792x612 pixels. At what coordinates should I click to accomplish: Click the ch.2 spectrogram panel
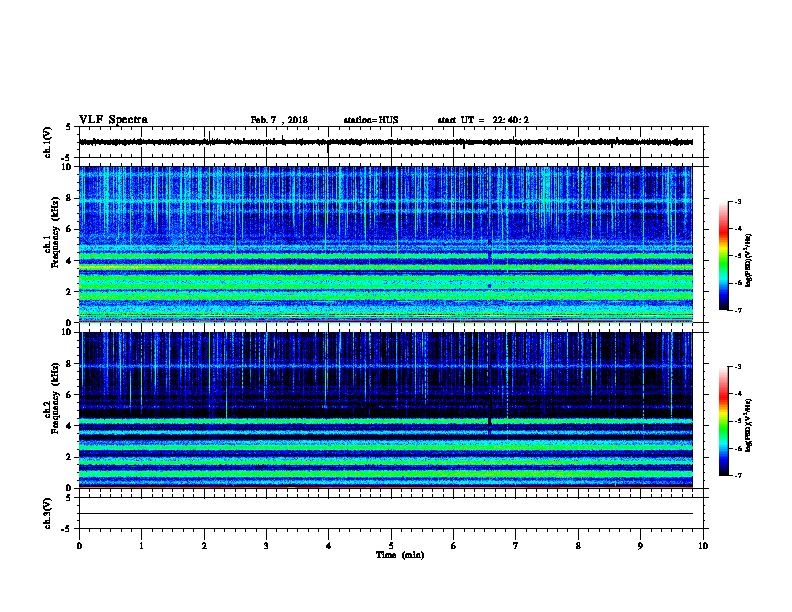(x=386, y=410)
